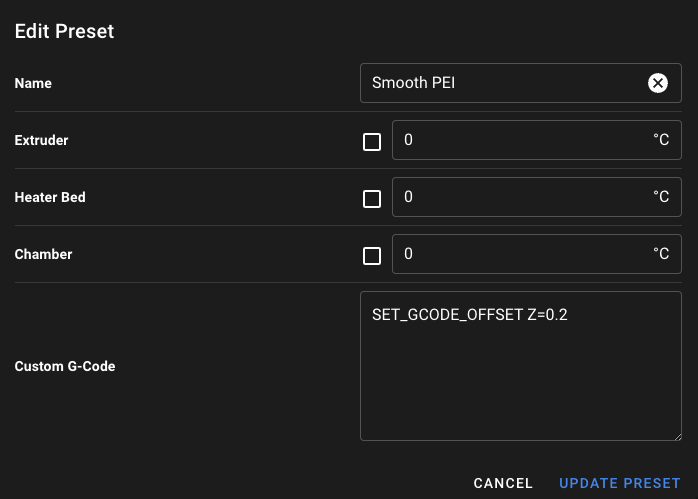Click the SET_GCODE_OFFSET Z=0.2 text line
The image size is (698, 499).
[470, 315]
